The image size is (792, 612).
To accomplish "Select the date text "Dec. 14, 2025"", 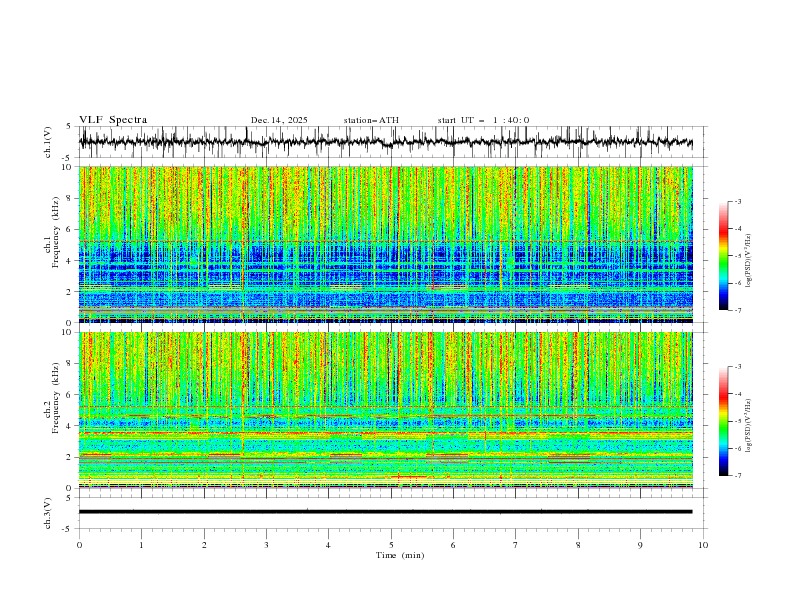I will click(279, 120).
